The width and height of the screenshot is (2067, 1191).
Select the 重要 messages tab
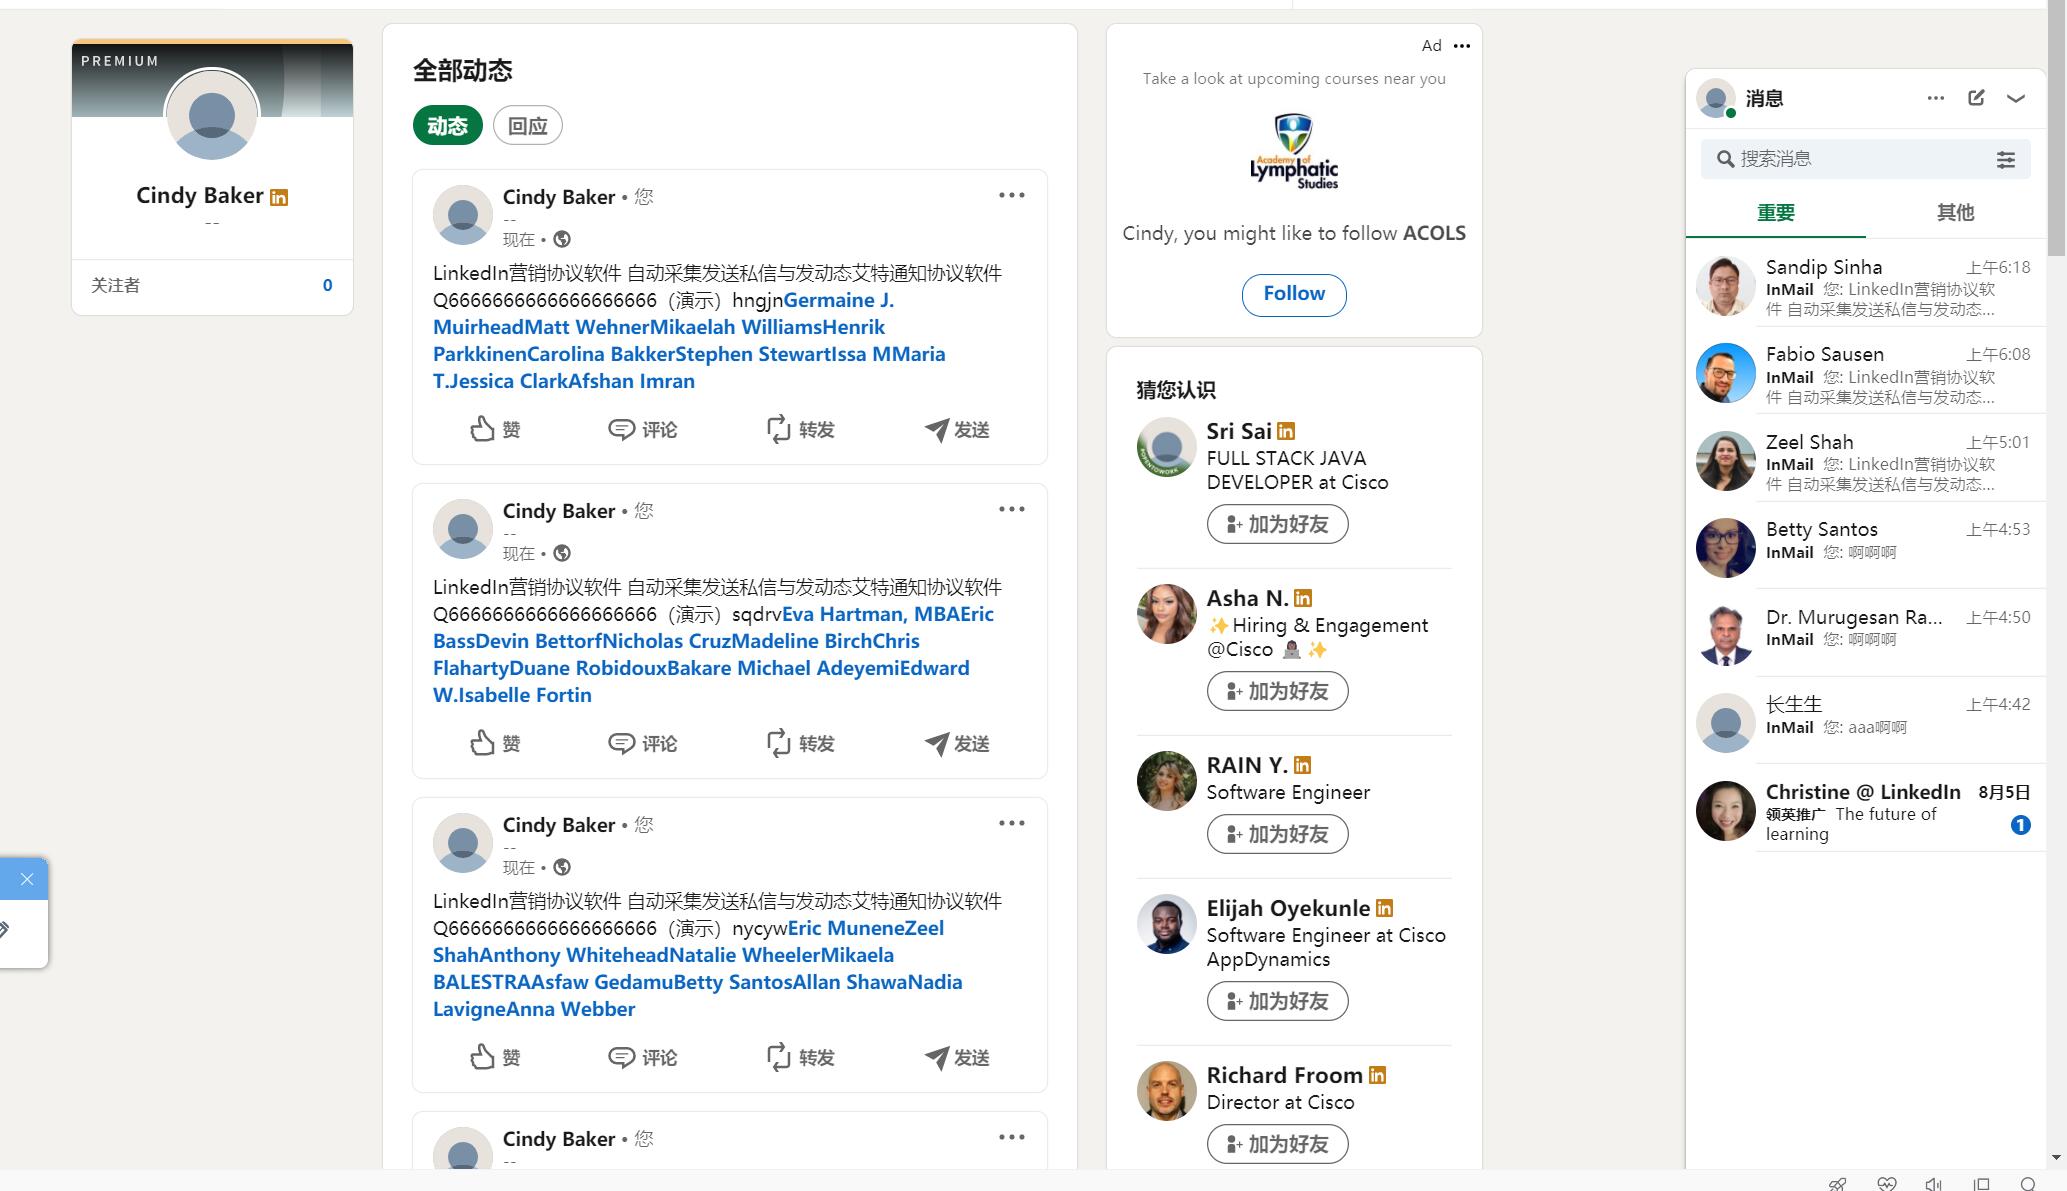(x=1776, y=212)
